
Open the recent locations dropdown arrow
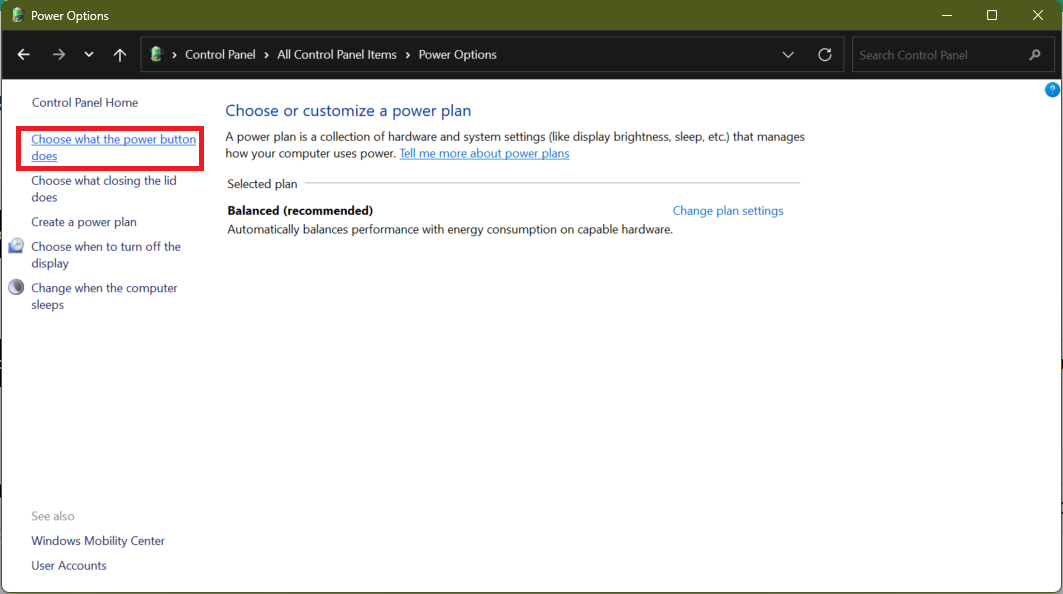click(89, 55)
